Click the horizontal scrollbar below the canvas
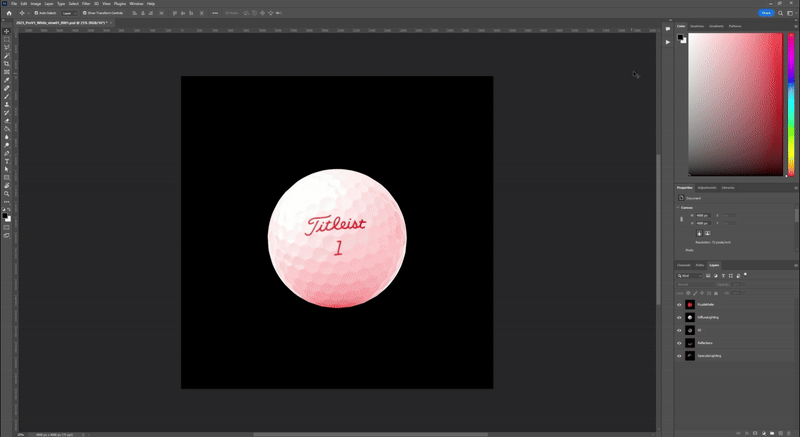The width and height of the screenshot is (800, 437). [370, 435]
